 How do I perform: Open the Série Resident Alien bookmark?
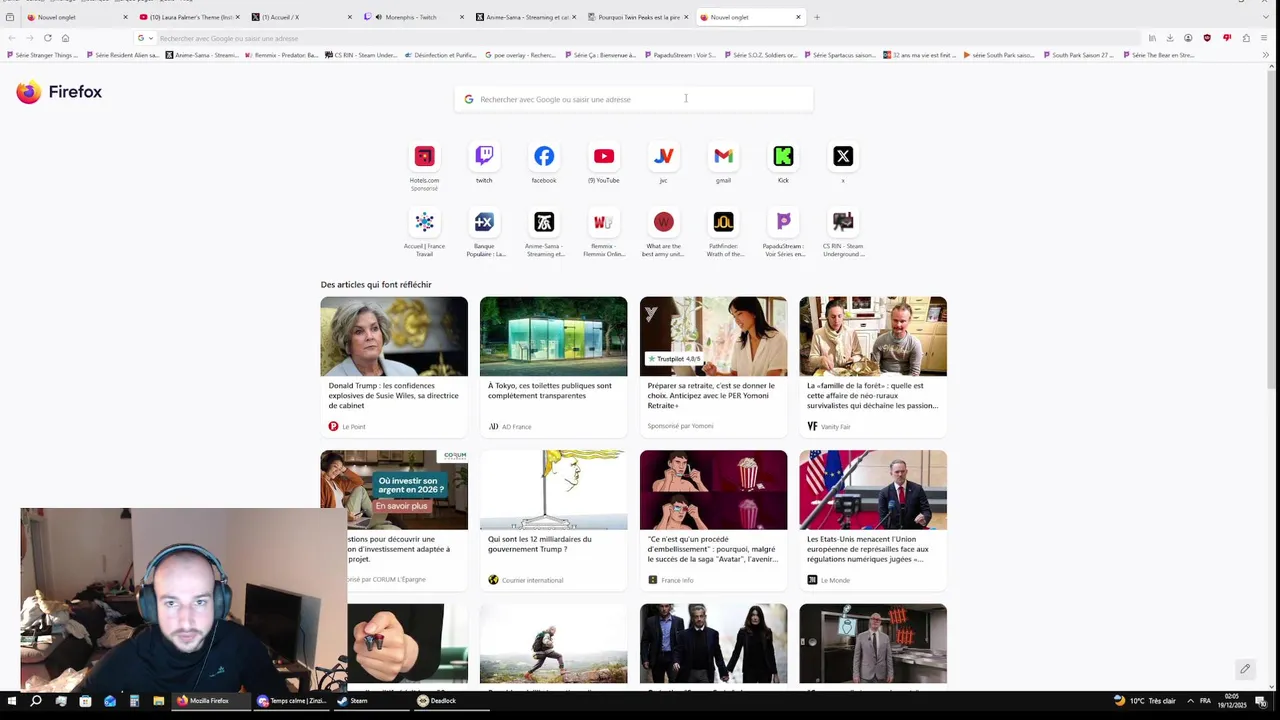click(x=122, y=55)
